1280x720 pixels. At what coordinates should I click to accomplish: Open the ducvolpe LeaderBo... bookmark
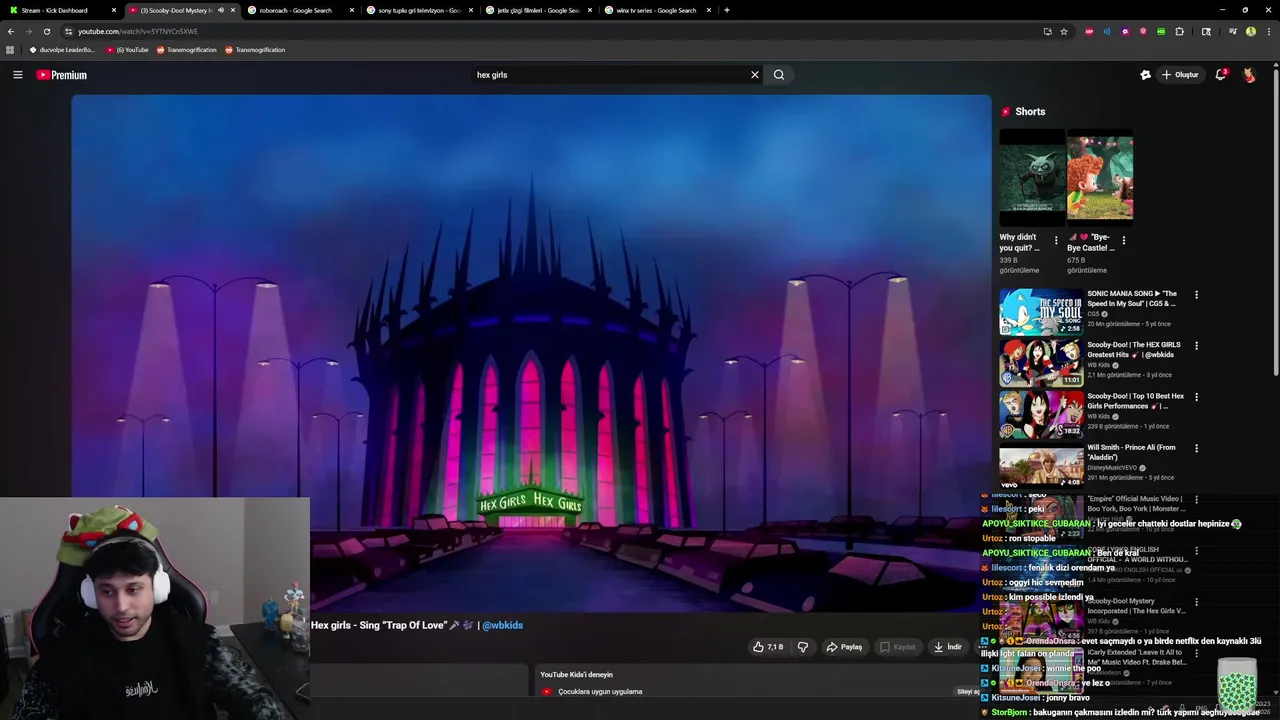[x=62, y=50]
